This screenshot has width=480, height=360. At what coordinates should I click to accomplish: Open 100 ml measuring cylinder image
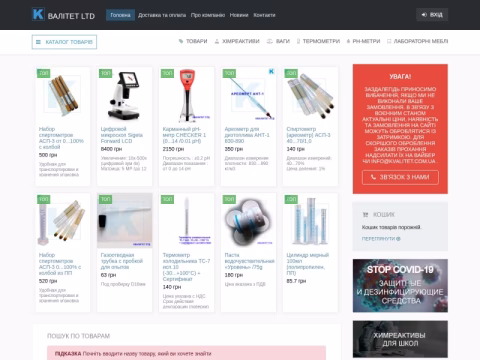coord(310,221)
